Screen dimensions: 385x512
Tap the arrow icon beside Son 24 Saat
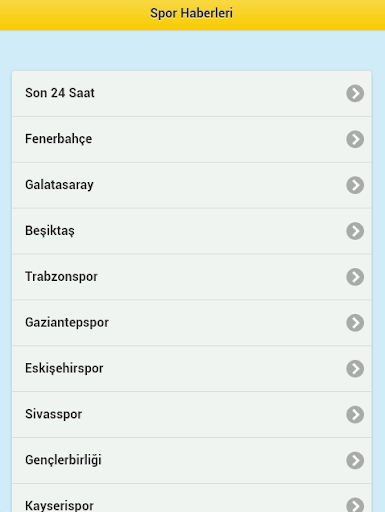pos(355,93)
